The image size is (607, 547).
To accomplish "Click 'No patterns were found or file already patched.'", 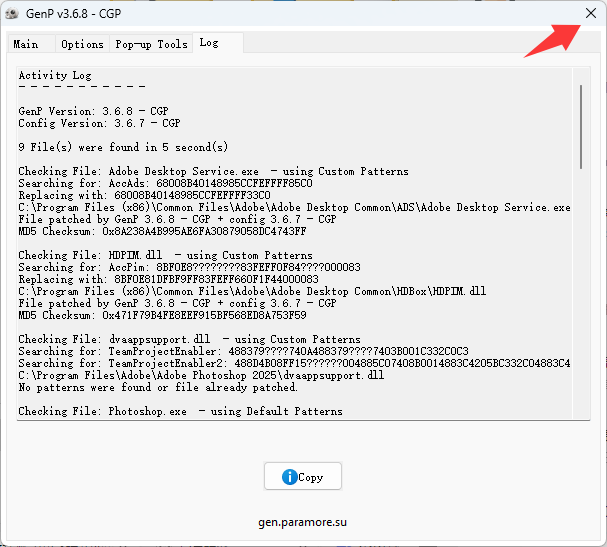I will click(x=158, y=387).
